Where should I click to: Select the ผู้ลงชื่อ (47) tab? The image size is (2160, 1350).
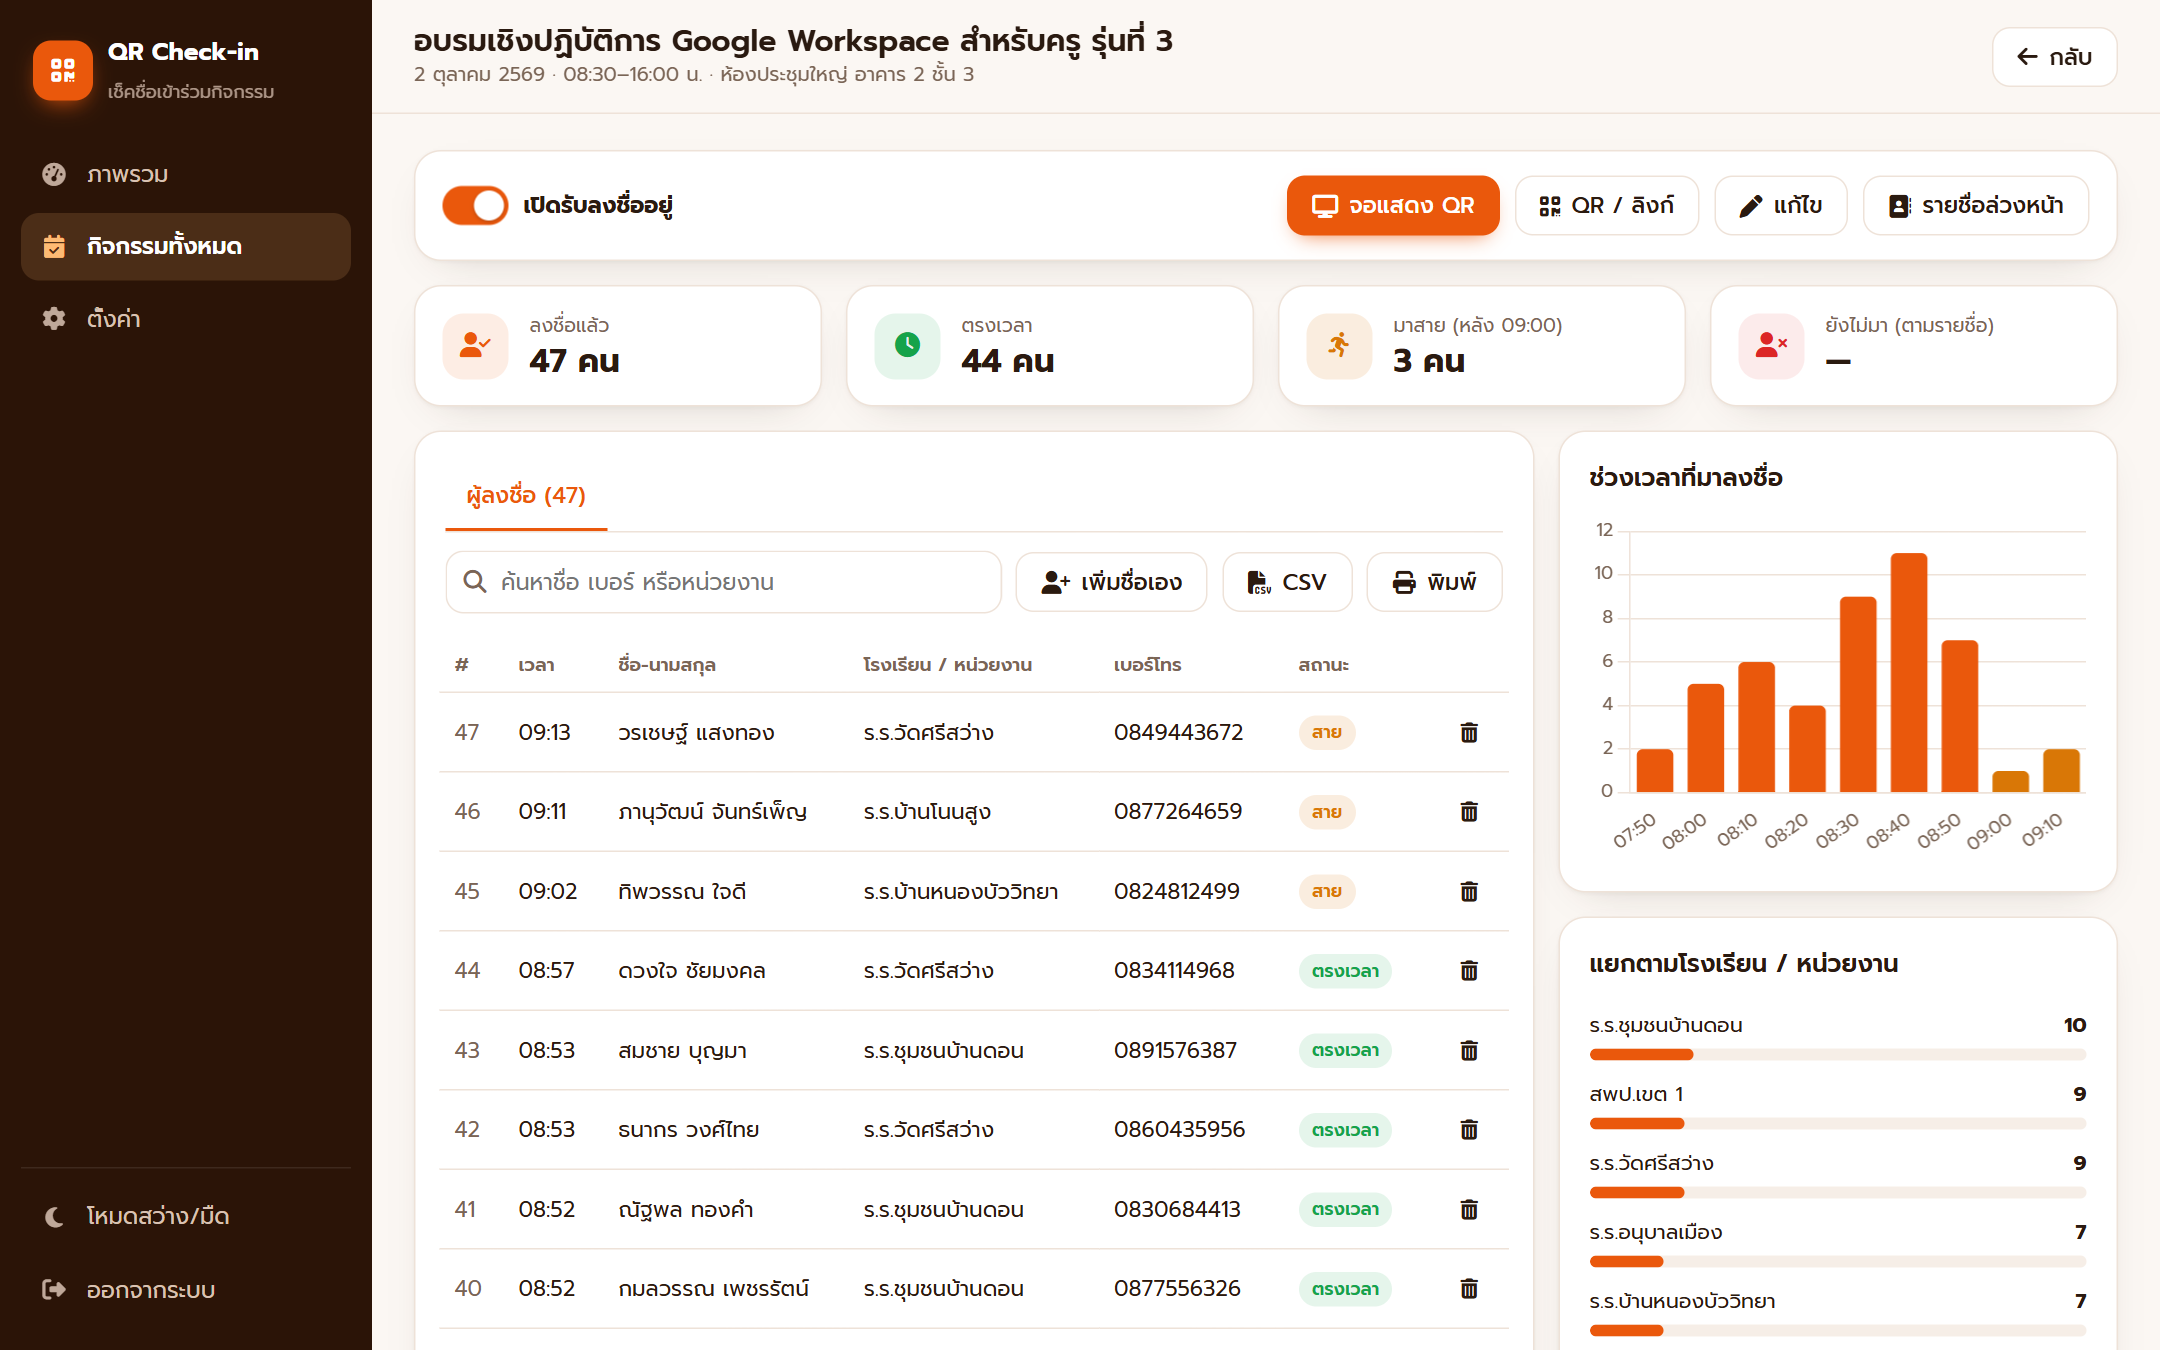pos(526,496)
